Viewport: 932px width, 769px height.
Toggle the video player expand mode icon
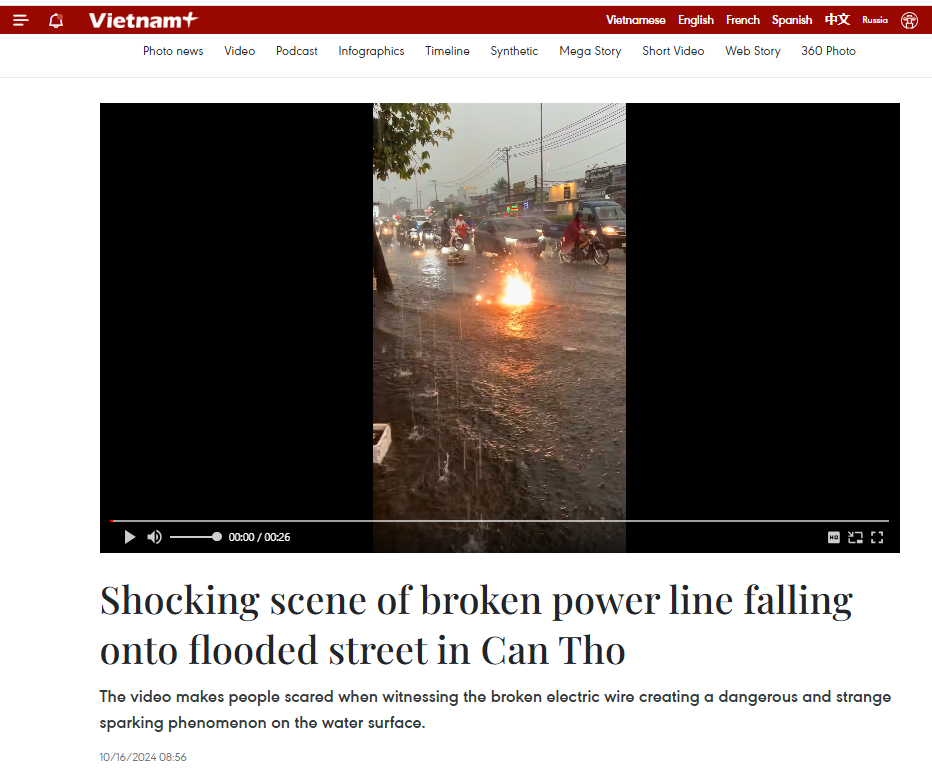tap(855, 538)
